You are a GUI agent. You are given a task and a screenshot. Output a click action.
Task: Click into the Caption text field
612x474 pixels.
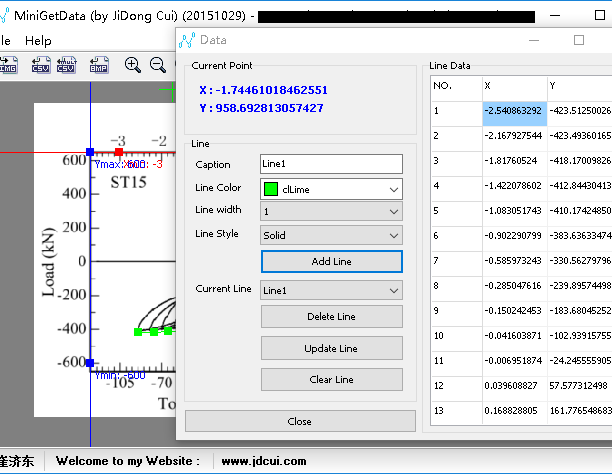[x=330, y=164]
